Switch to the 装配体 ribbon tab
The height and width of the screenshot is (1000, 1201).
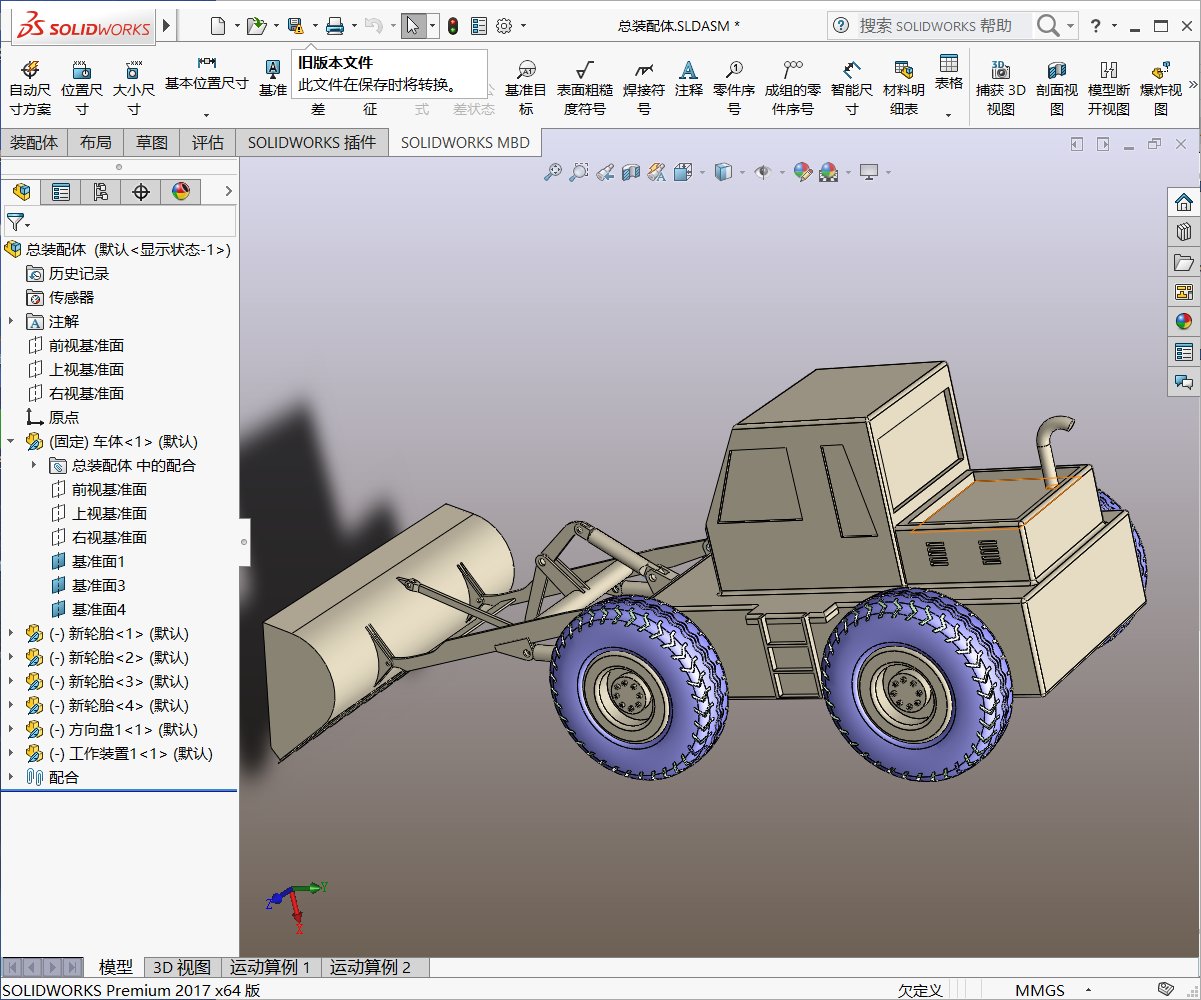33,142
